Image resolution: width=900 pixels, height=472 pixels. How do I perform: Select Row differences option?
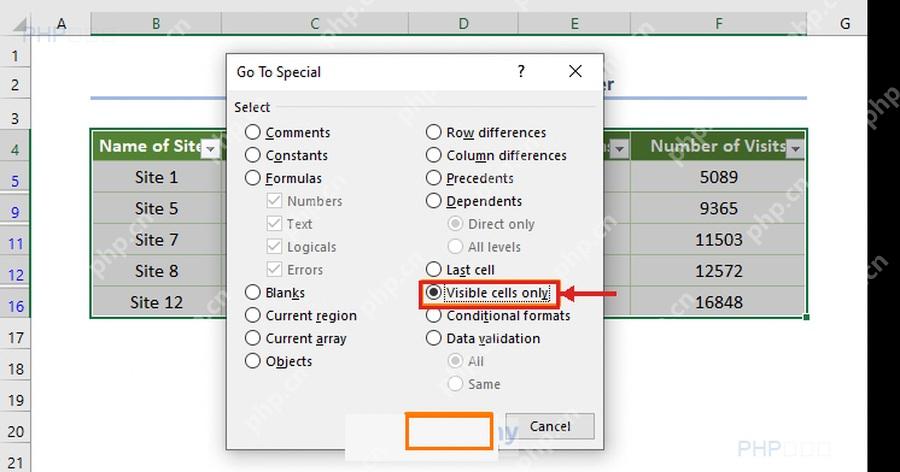point(486,133)
